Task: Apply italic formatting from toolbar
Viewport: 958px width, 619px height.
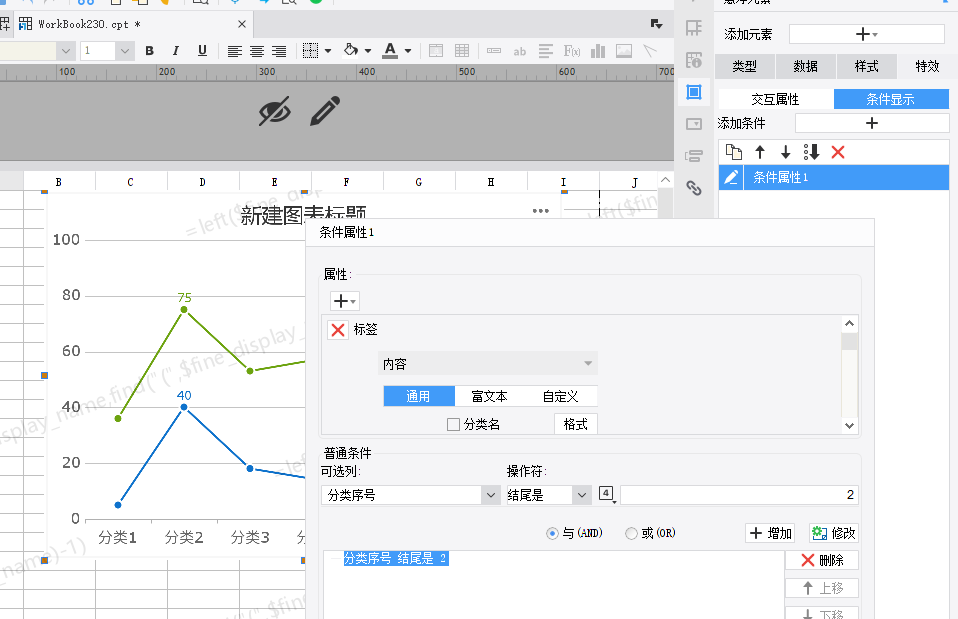Action: (x=176, y=51)
